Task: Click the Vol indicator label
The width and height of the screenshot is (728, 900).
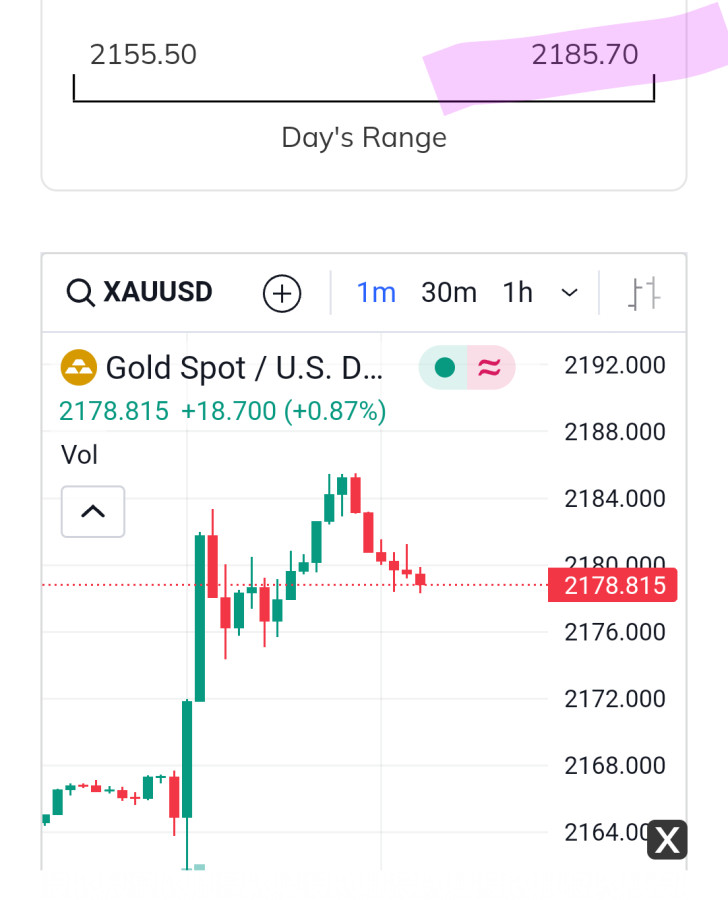Action: [80, 455]
